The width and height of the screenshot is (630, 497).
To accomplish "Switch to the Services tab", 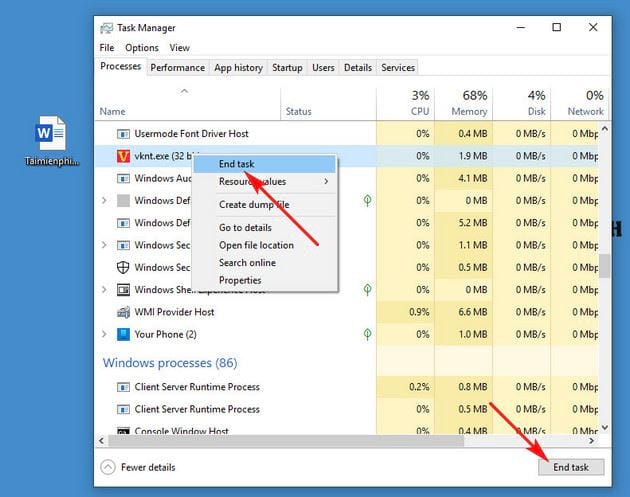I will (x=398, y=67).
